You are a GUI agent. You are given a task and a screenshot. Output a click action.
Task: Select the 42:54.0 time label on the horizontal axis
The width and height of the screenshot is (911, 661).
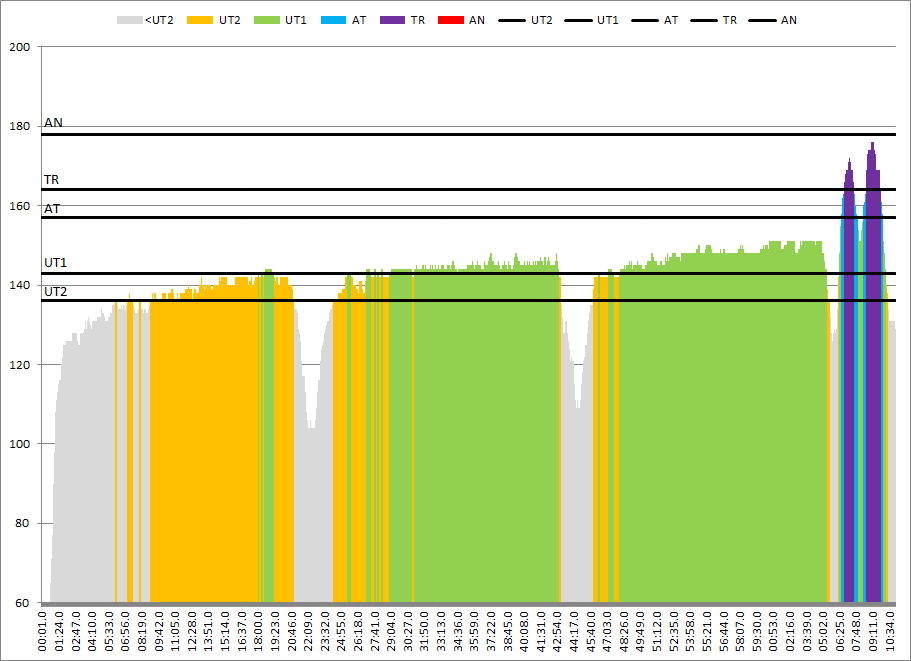click(x=558, y=631)
